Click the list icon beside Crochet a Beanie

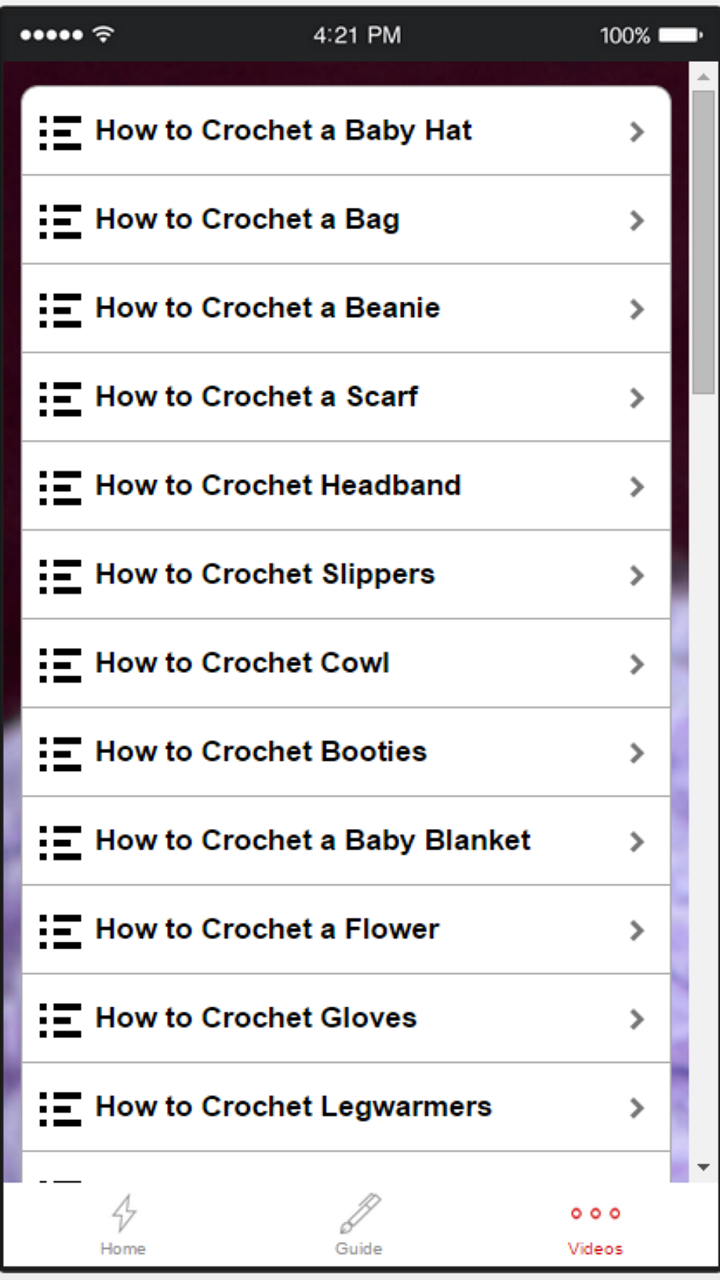tap(59, 309)
